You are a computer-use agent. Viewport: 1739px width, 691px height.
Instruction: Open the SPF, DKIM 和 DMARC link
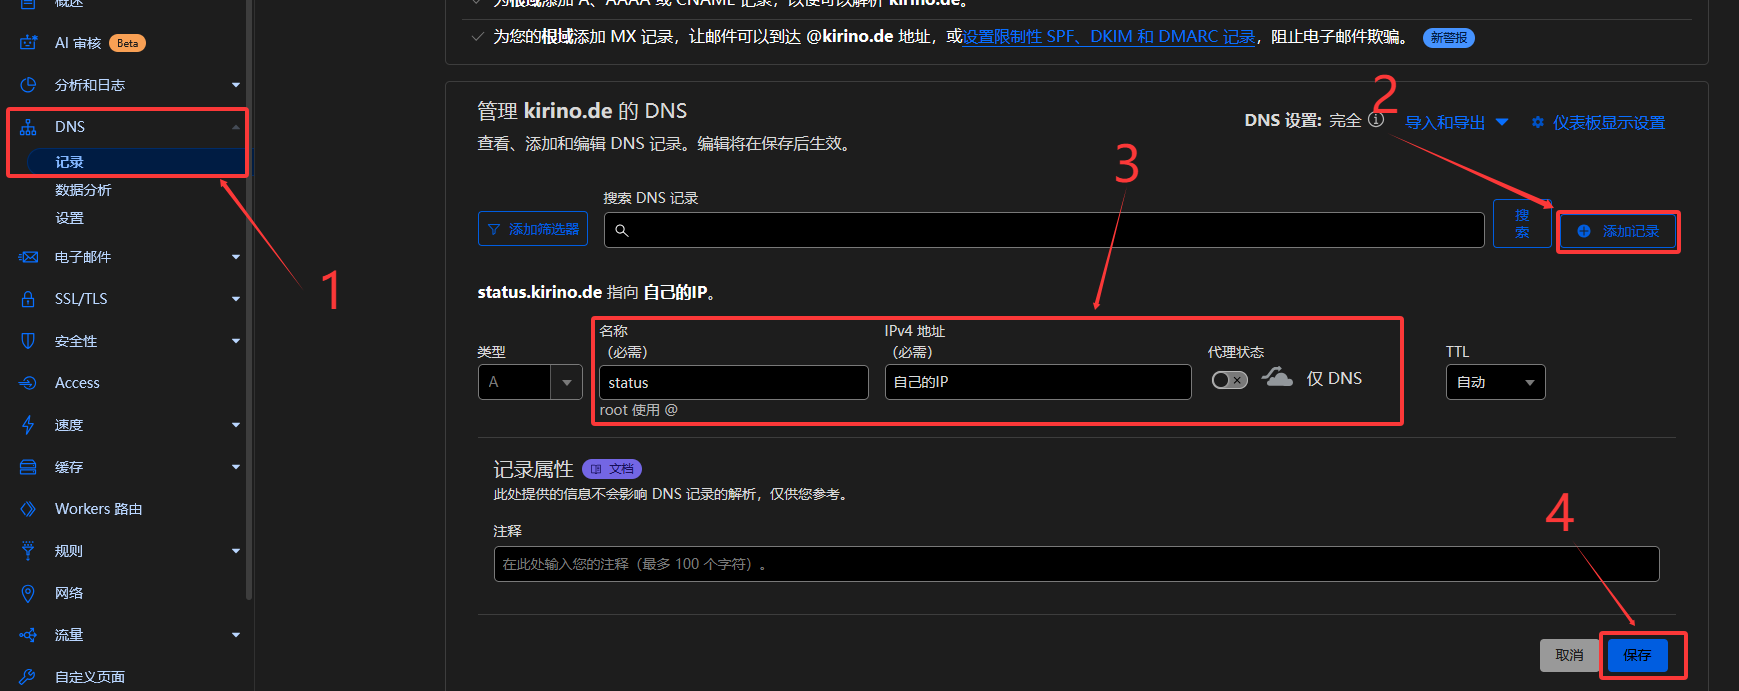pyautogui.click(x=1108, y=37)
